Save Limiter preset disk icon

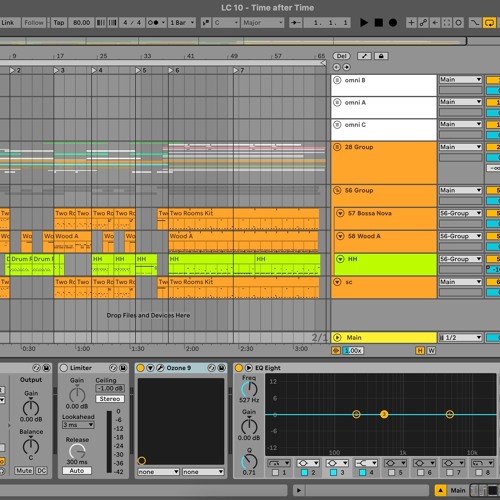click(x=123, y=368)
